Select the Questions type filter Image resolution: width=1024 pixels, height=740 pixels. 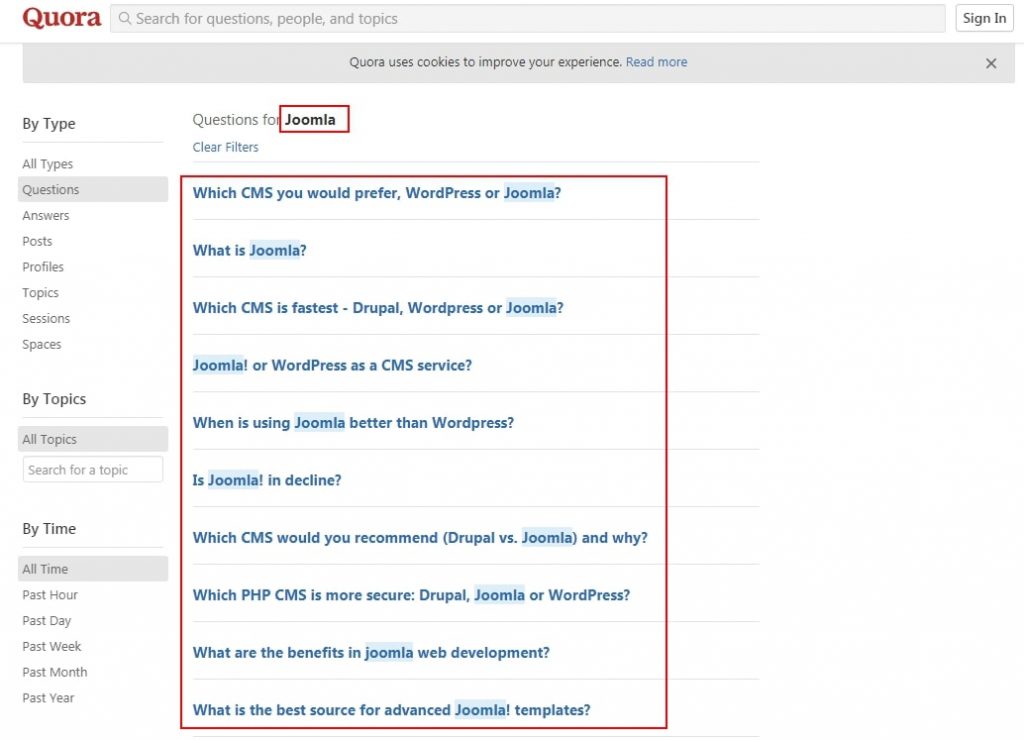click(x=93, y=189)
